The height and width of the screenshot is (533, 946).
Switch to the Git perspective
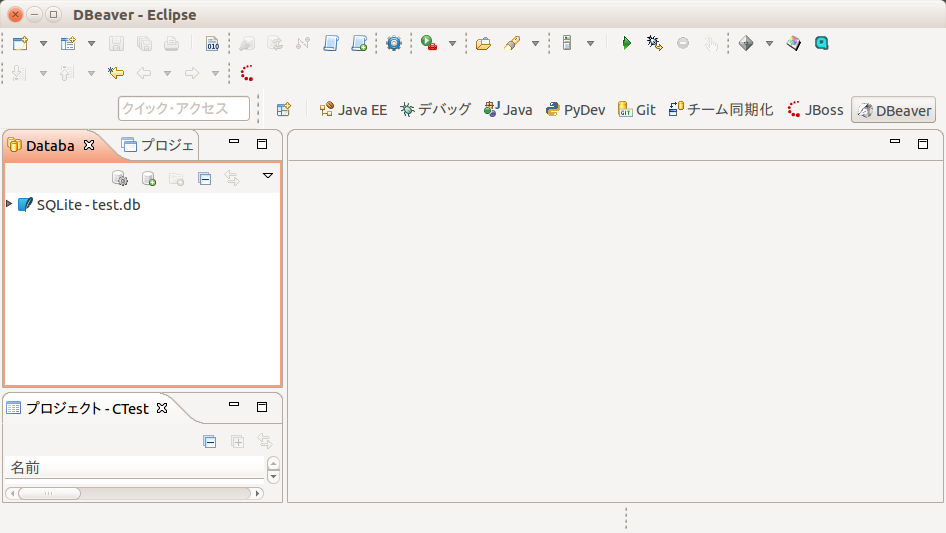point(636,110)
